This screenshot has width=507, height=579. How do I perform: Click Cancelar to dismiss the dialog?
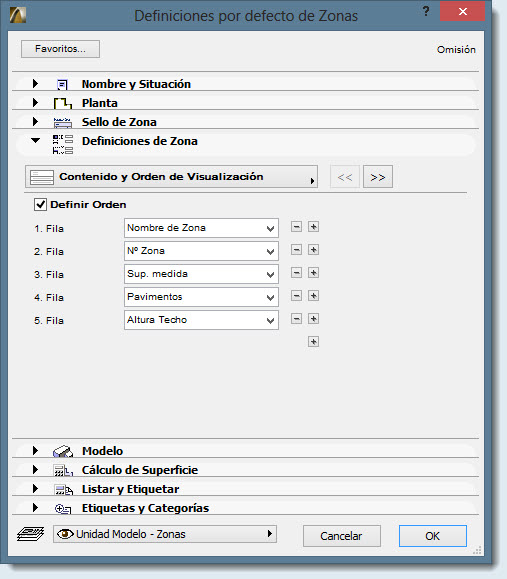(x=342, y=536)
